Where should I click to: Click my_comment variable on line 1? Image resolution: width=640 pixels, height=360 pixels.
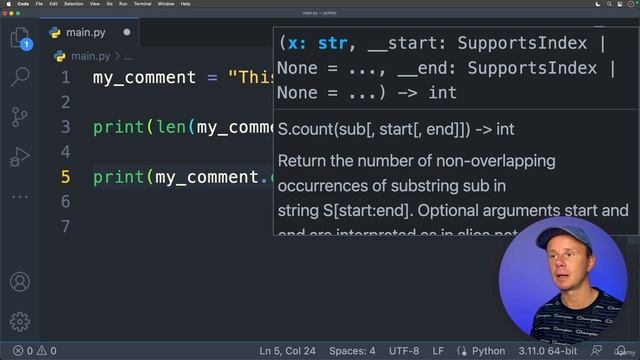144,78
